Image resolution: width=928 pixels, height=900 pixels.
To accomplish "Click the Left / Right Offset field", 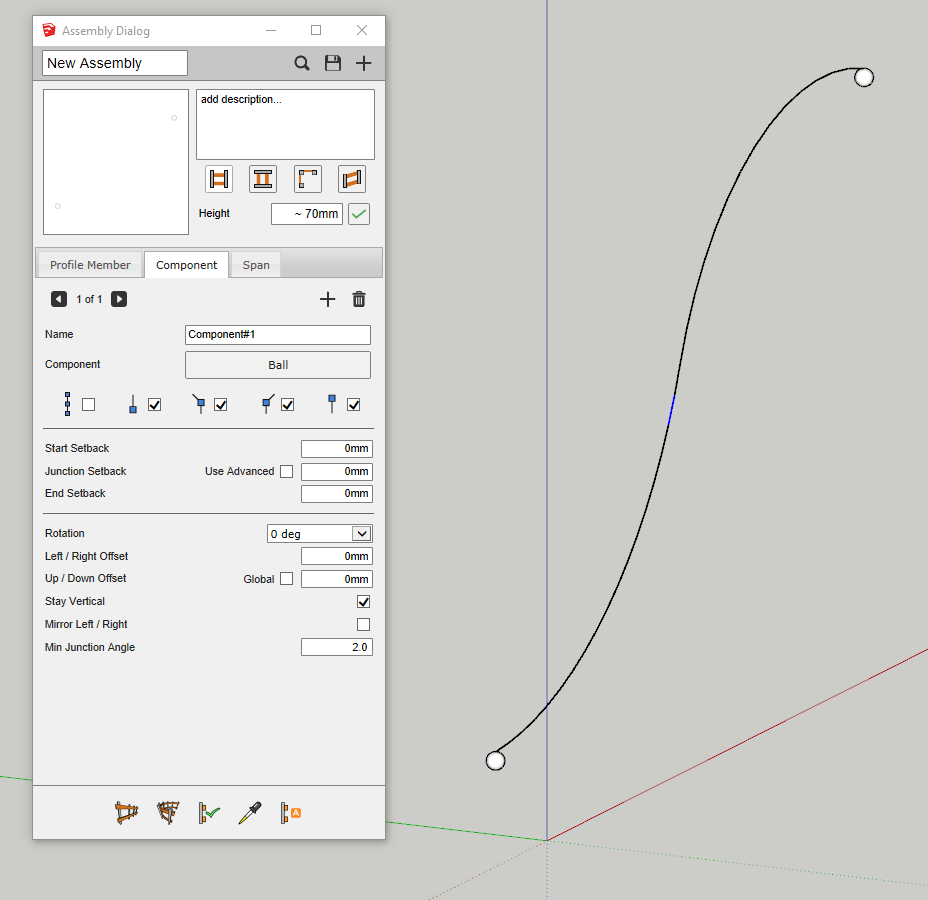I will point(337,556).
